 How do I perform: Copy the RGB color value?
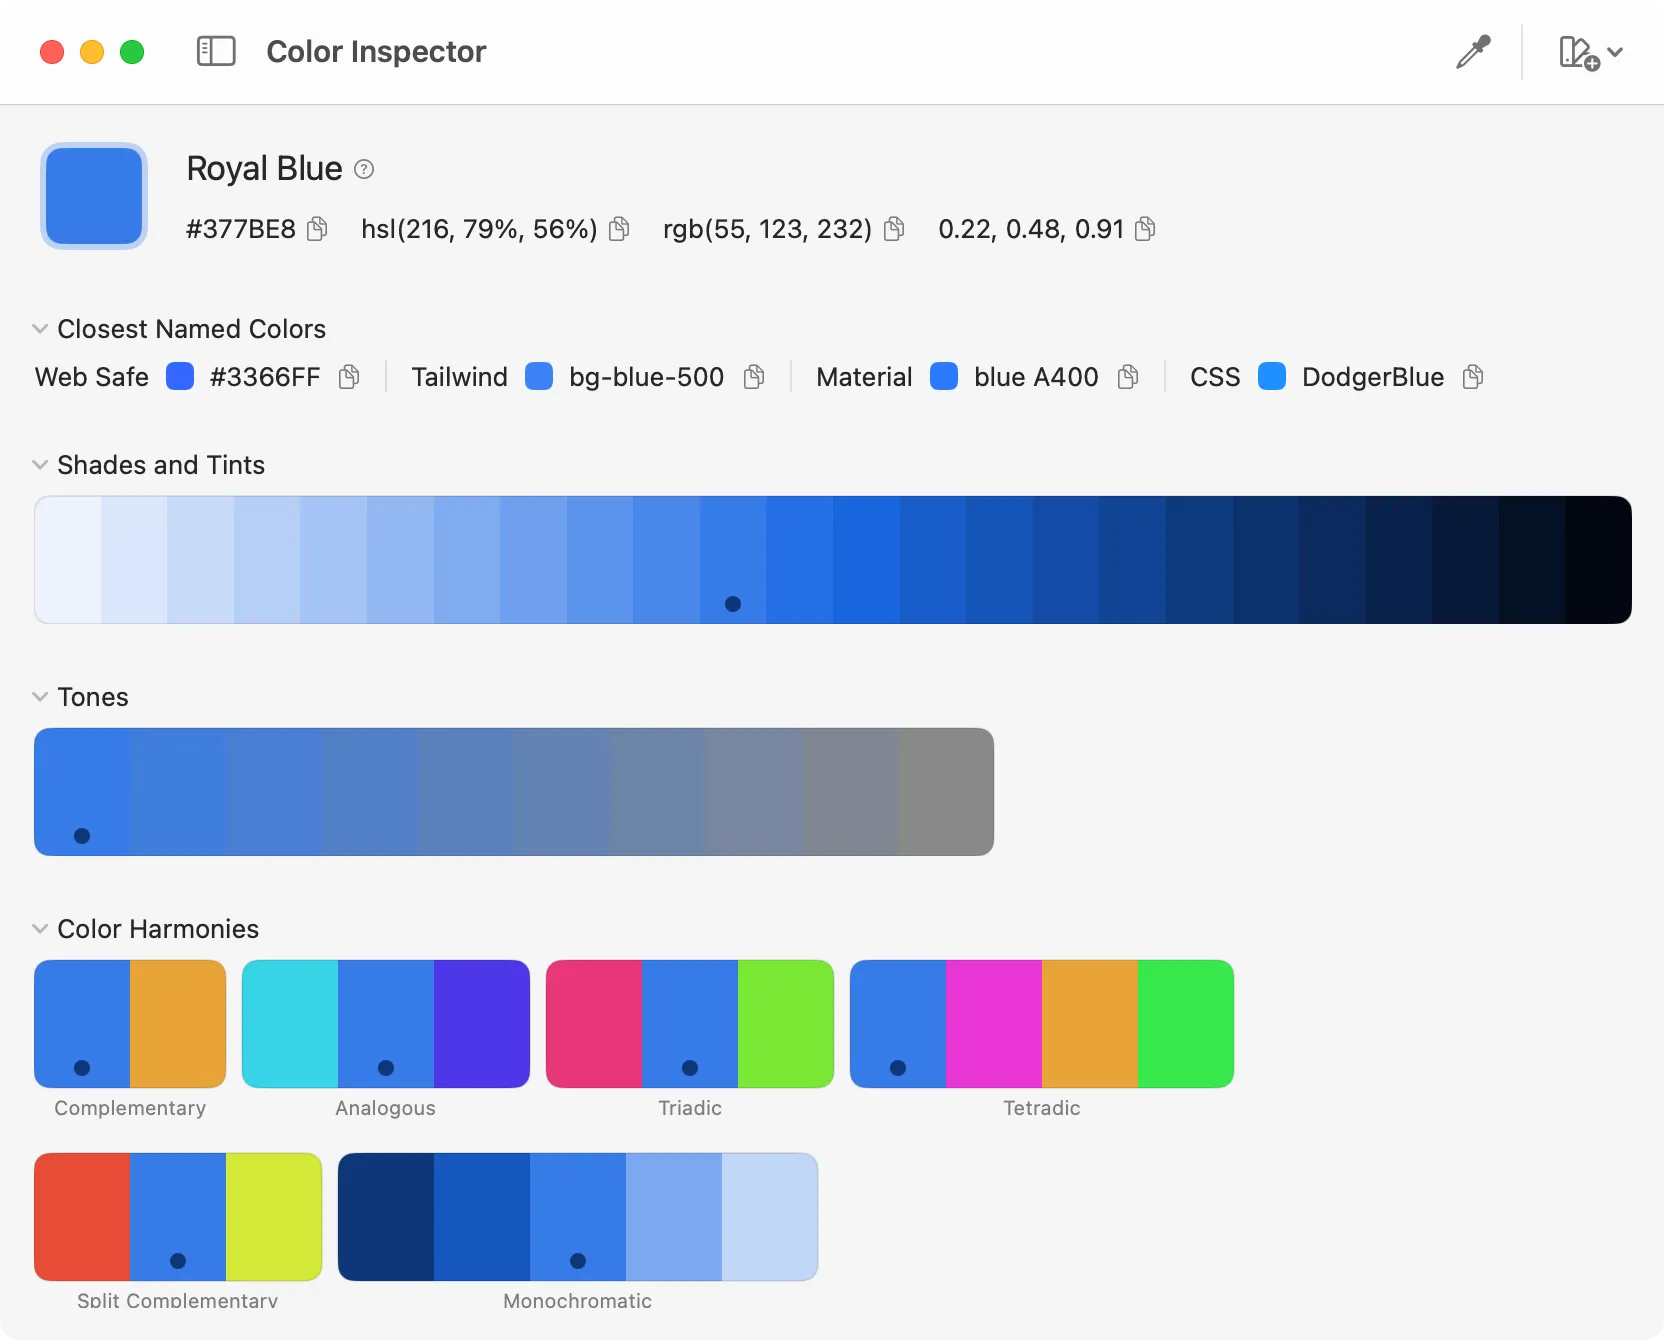(893, 229)
